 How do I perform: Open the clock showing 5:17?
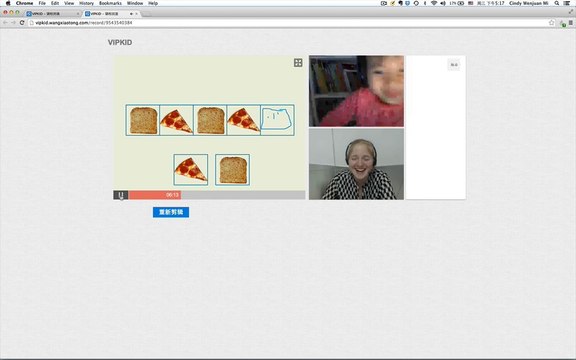click(491, 3)
